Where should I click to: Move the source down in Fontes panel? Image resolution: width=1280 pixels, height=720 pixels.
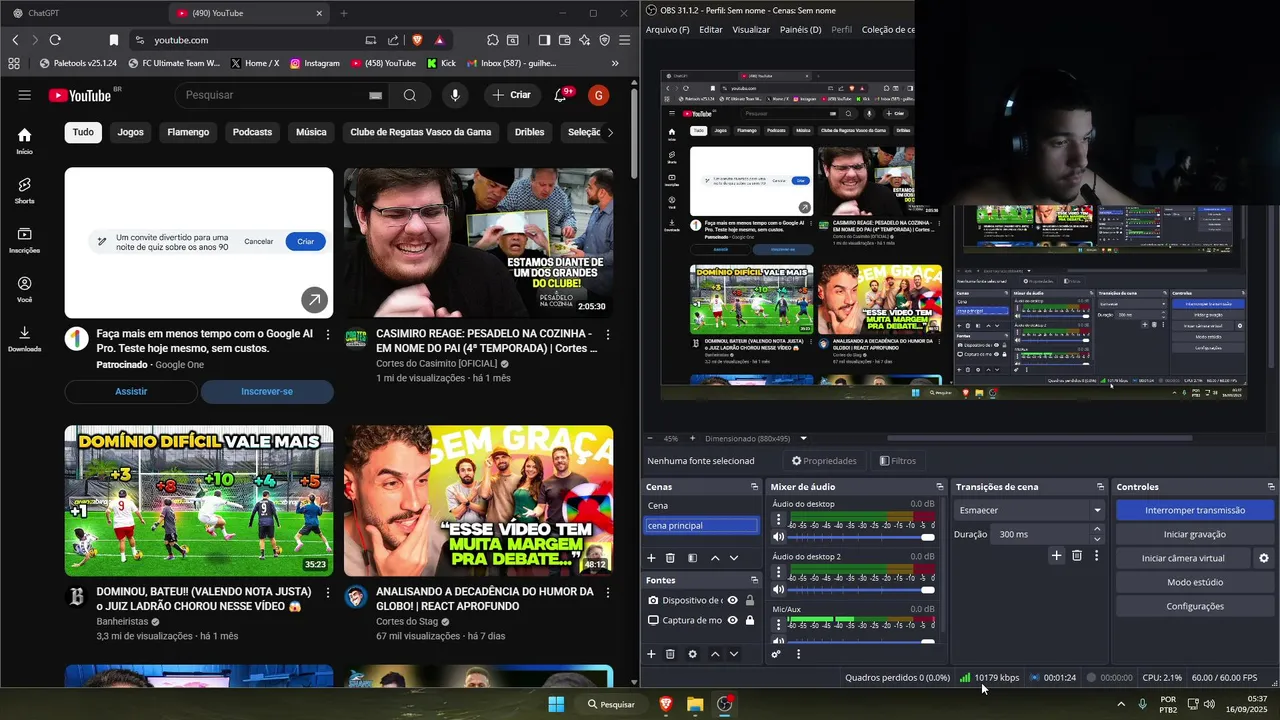coord(733,654)
